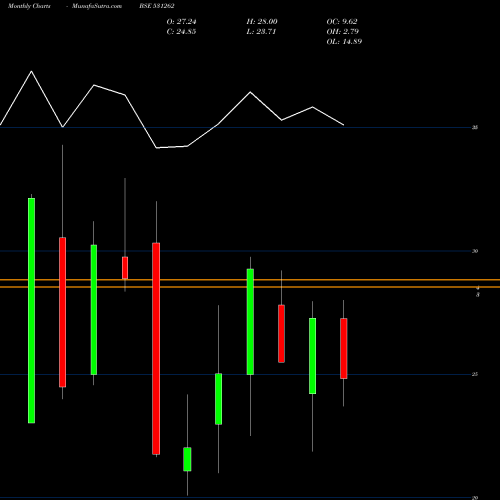This screenshot has height=500, width=500.
Task: Click the 35 price axis label
Action: click(x=475, y=127)
